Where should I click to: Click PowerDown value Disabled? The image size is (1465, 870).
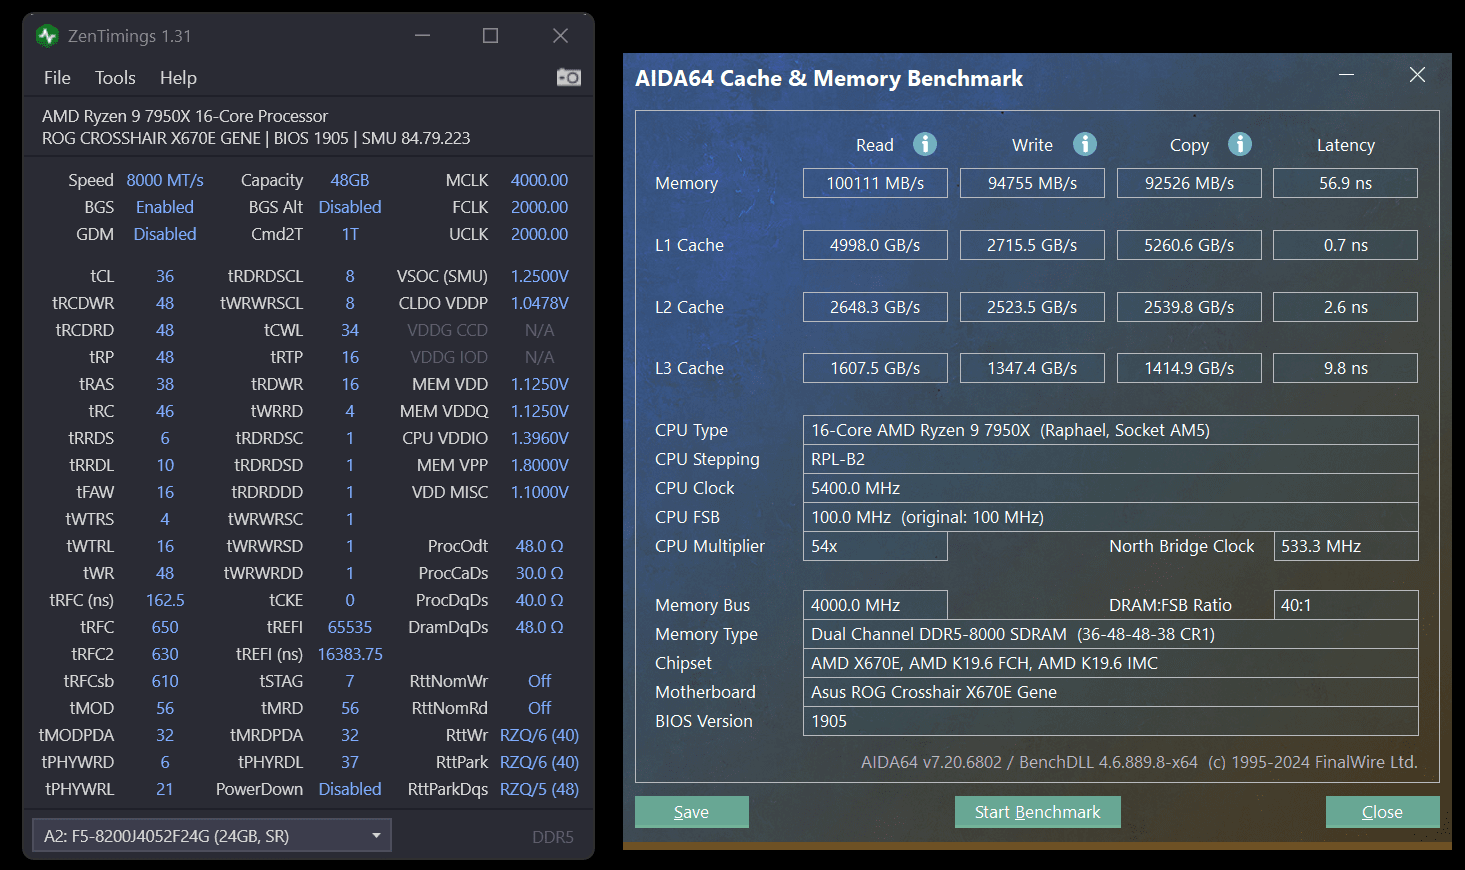point(350,789)
